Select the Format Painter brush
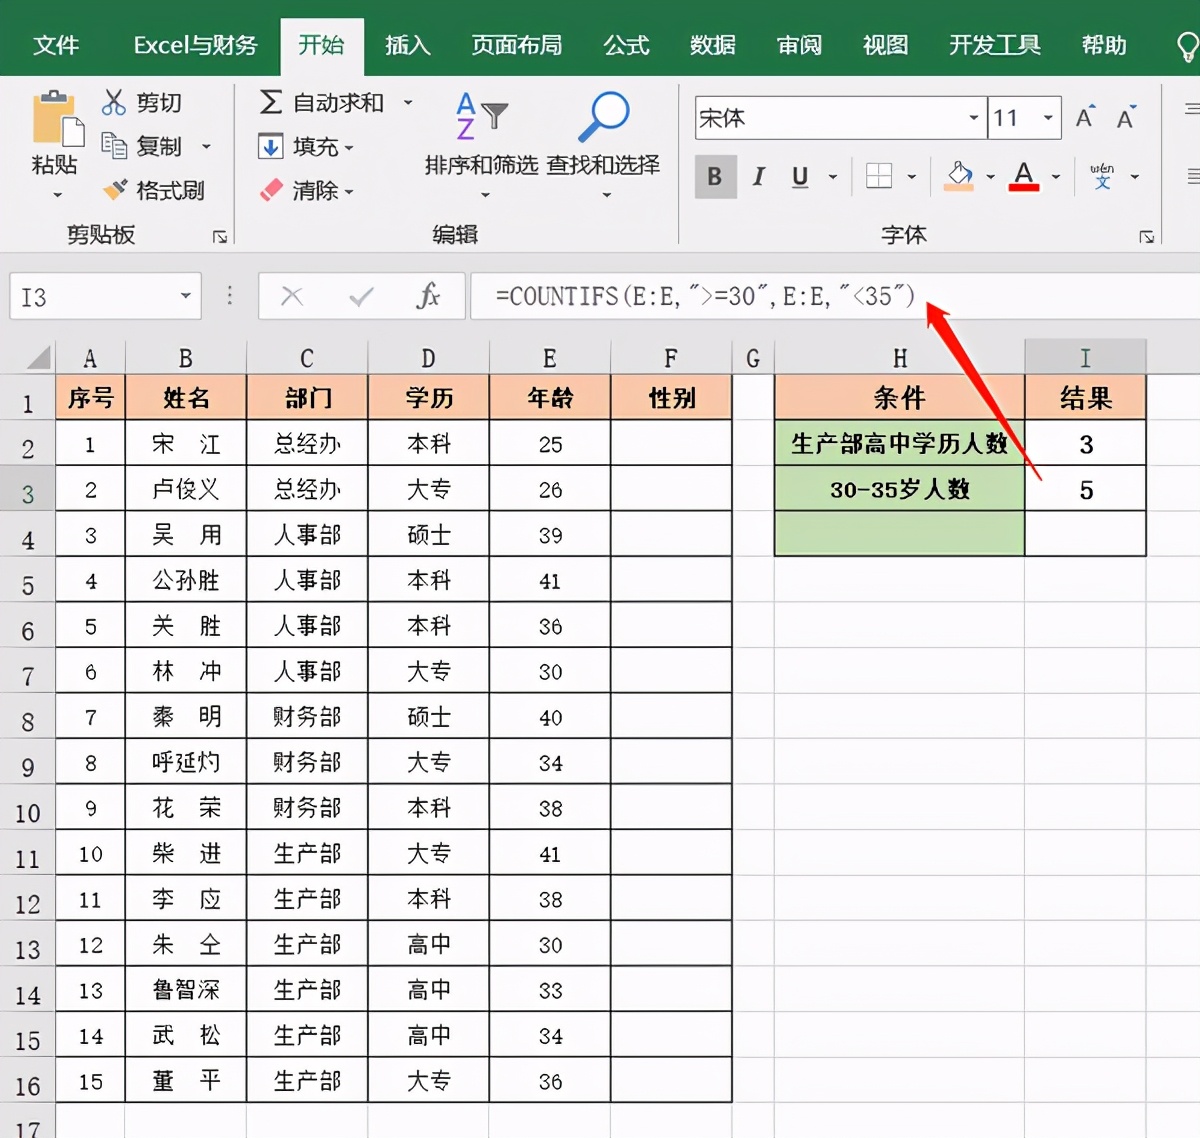This screenshot has height=1138, width=1200. tap(116, 189)
